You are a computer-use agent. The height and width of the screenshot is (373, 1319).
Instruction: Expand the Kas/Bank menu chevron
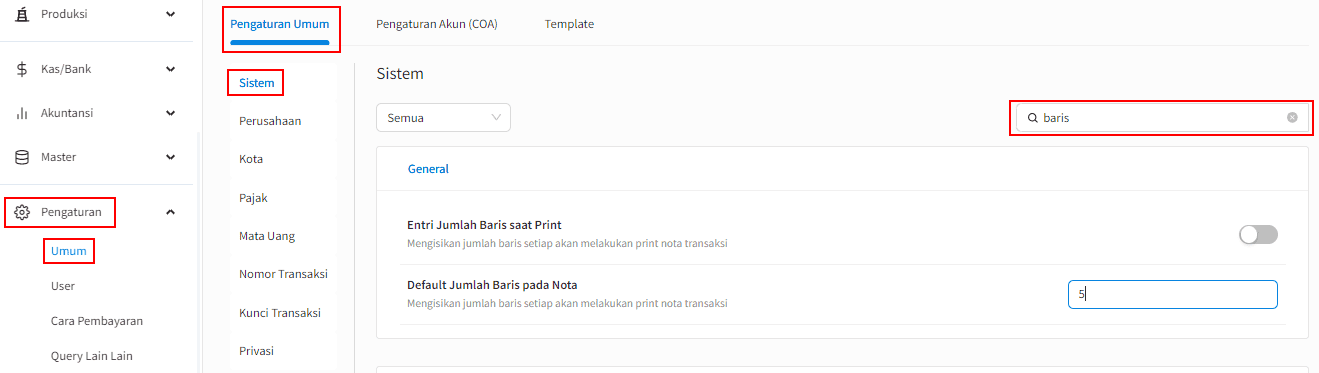[x=171, y=69]
